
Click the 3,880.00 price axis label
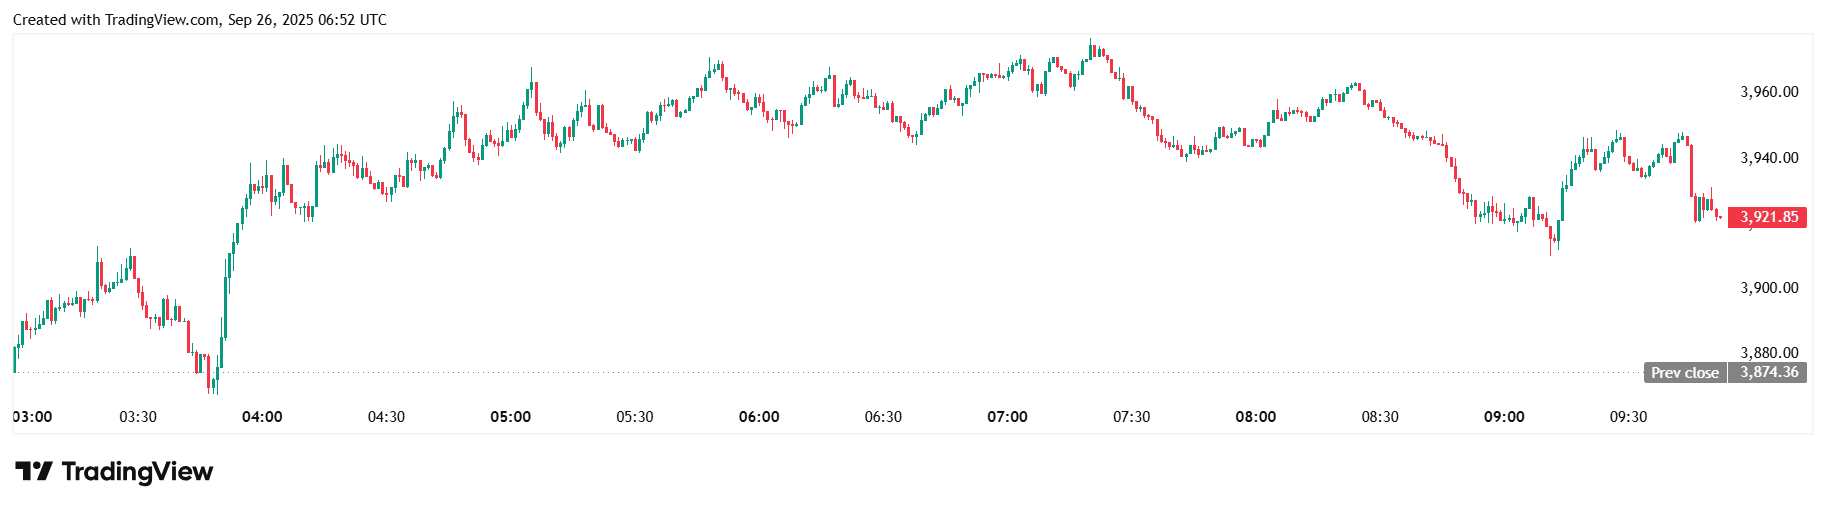click(1769, 353)
